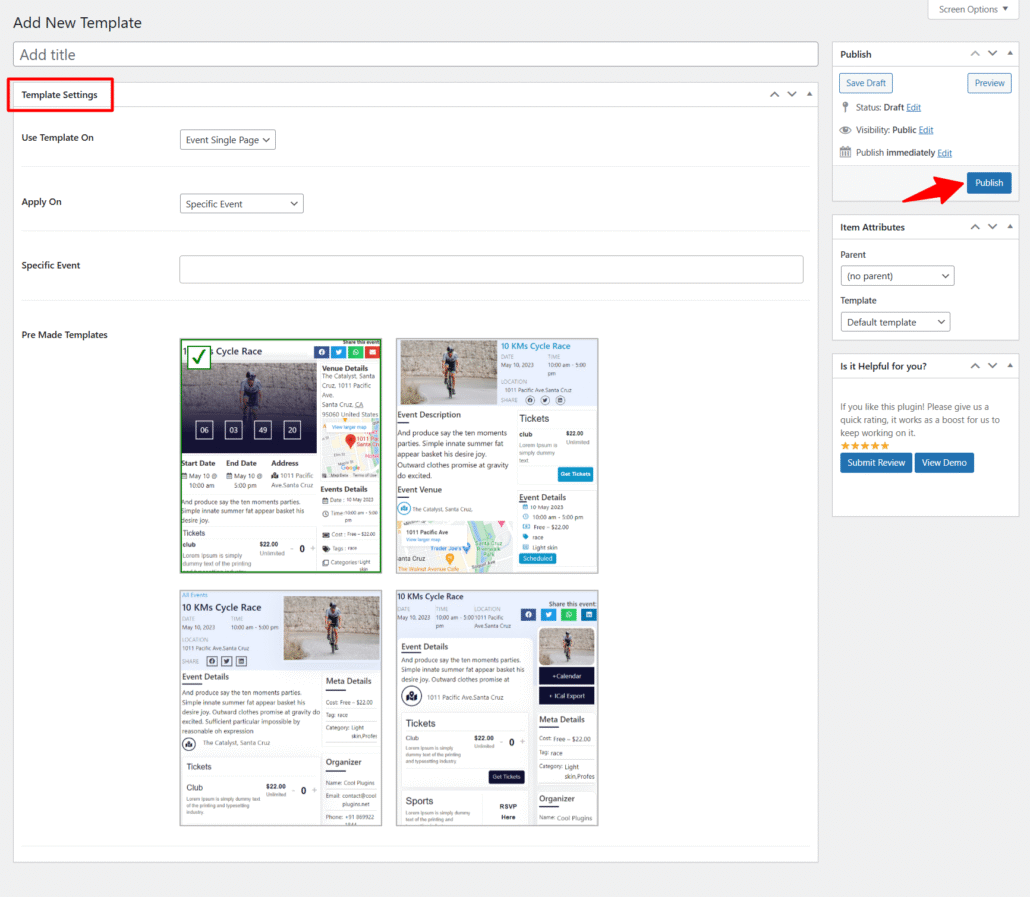This screenshot has width=1030, height=897.
Task: Expand the Parent page dropdown
Action: (x=897, y=276)
